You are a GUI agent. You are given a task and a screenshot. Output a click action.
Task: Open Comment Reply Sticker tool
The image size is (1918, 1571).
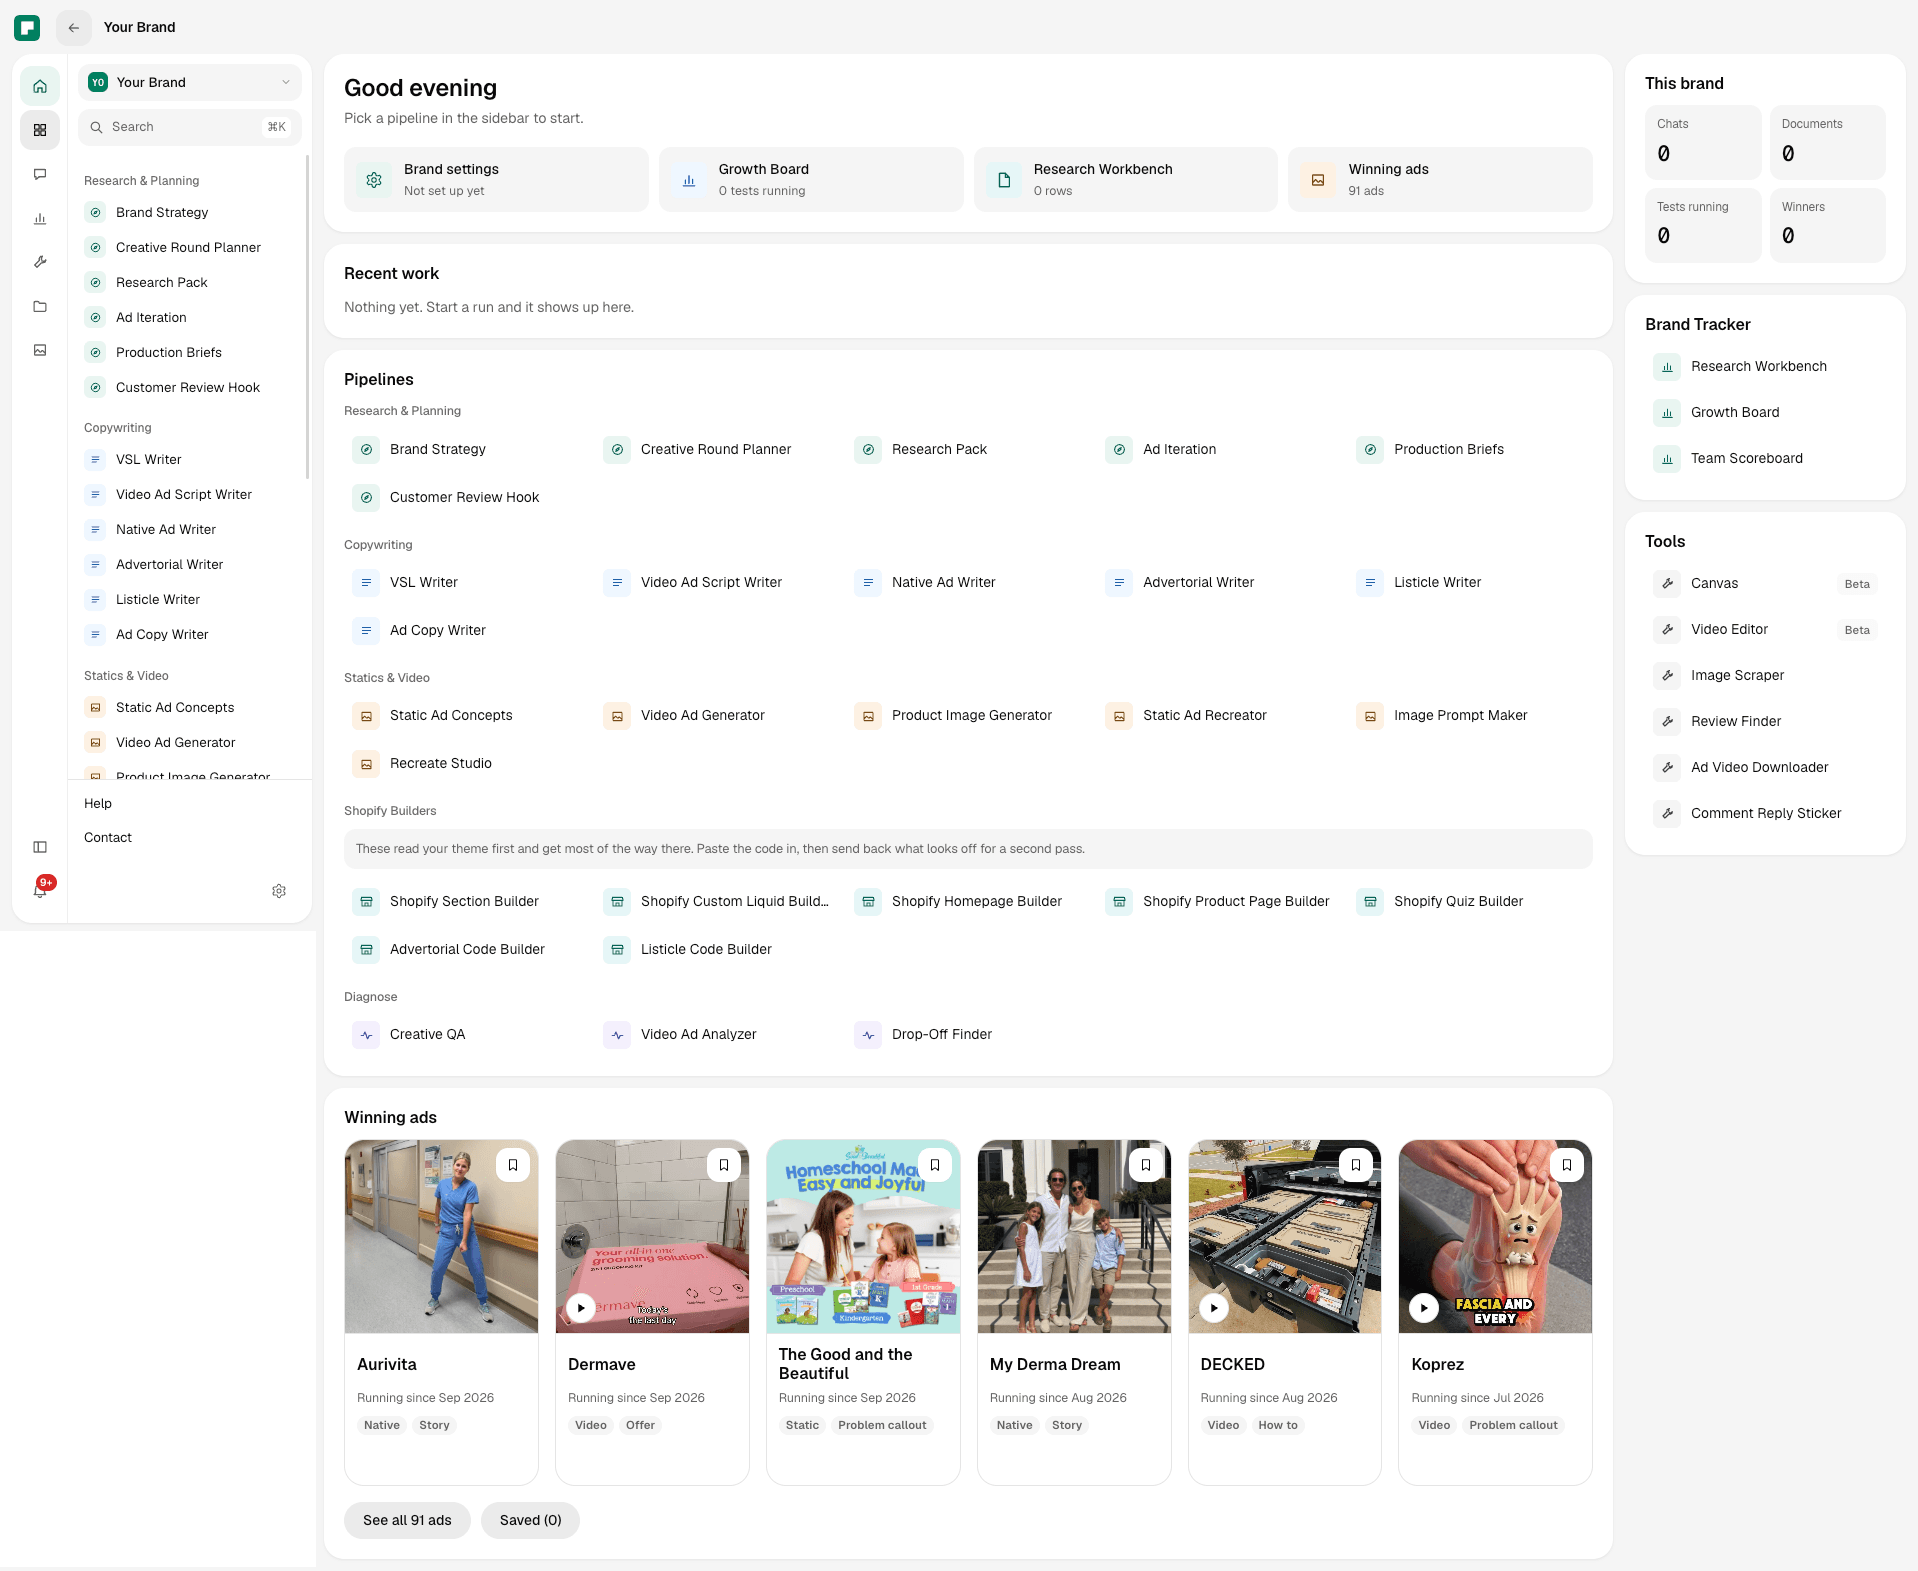coord(1765,814)
